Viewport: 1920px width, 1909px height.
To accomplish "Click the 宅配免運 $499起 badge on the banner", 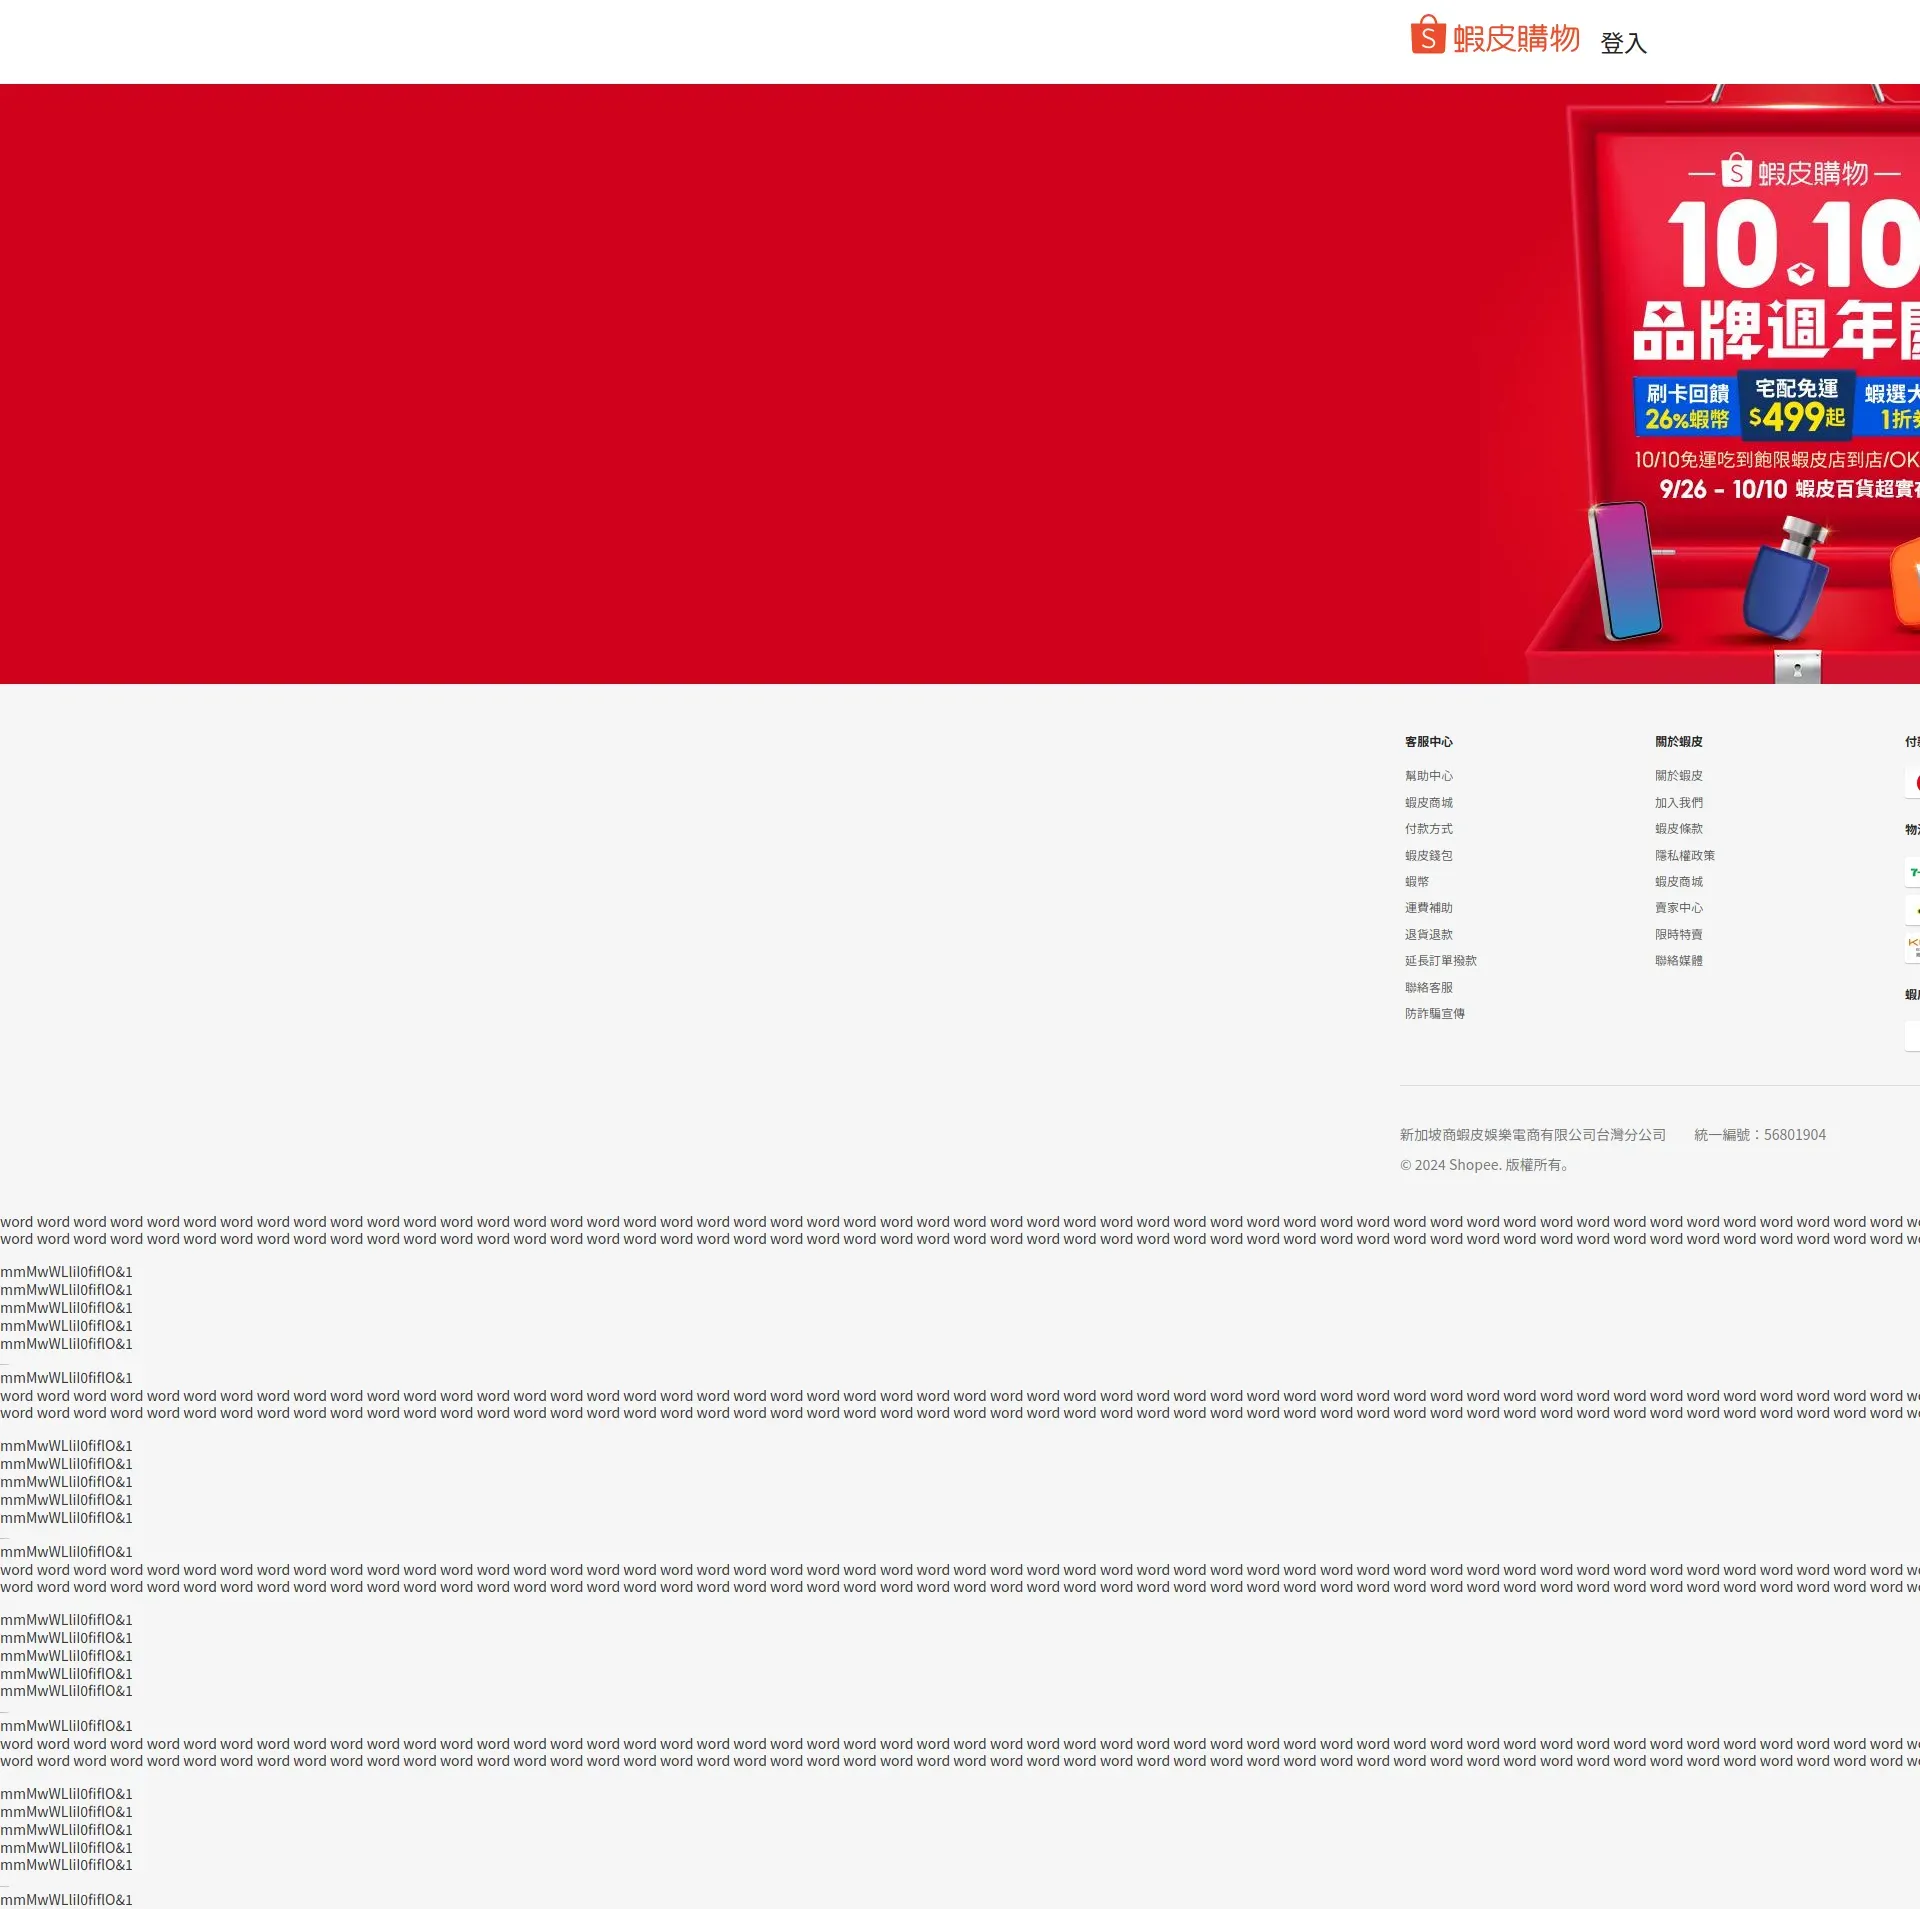I will 1797,404.
